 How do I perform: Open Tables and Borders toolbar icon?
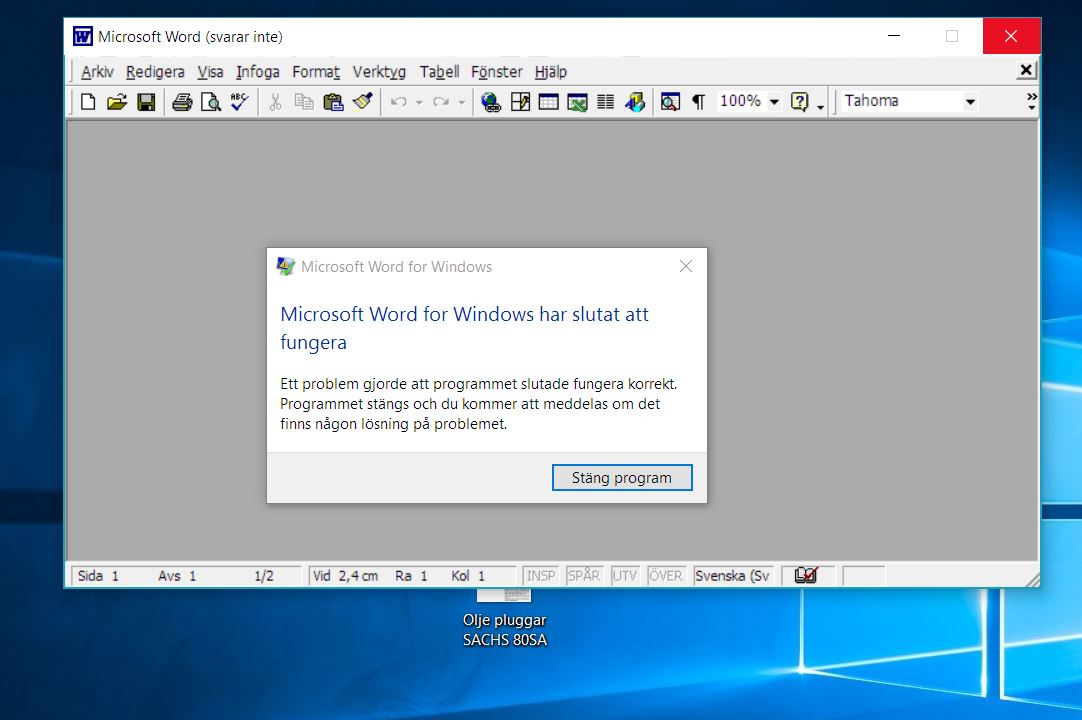coord(520,102)
